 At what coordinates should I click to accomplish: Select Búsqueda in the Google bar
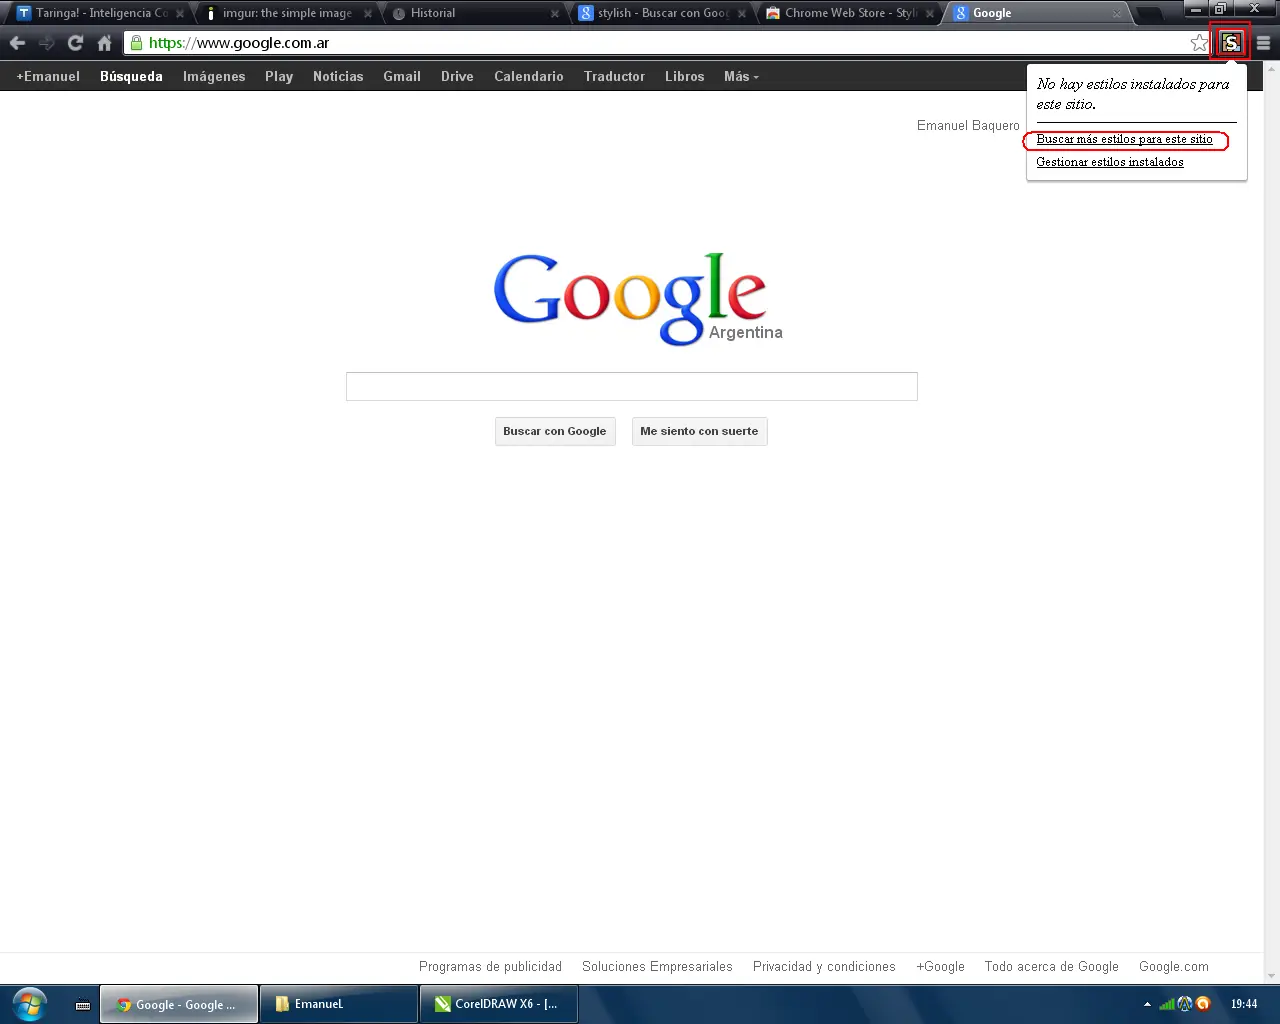131,76
